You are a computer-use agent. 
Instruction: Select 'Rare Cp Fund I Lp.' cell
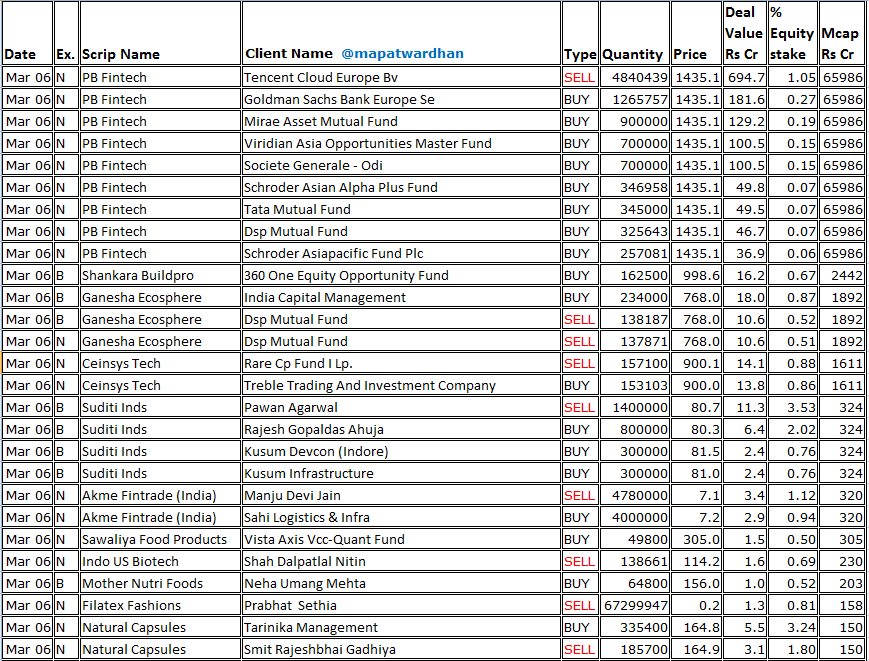click(401, 363)
